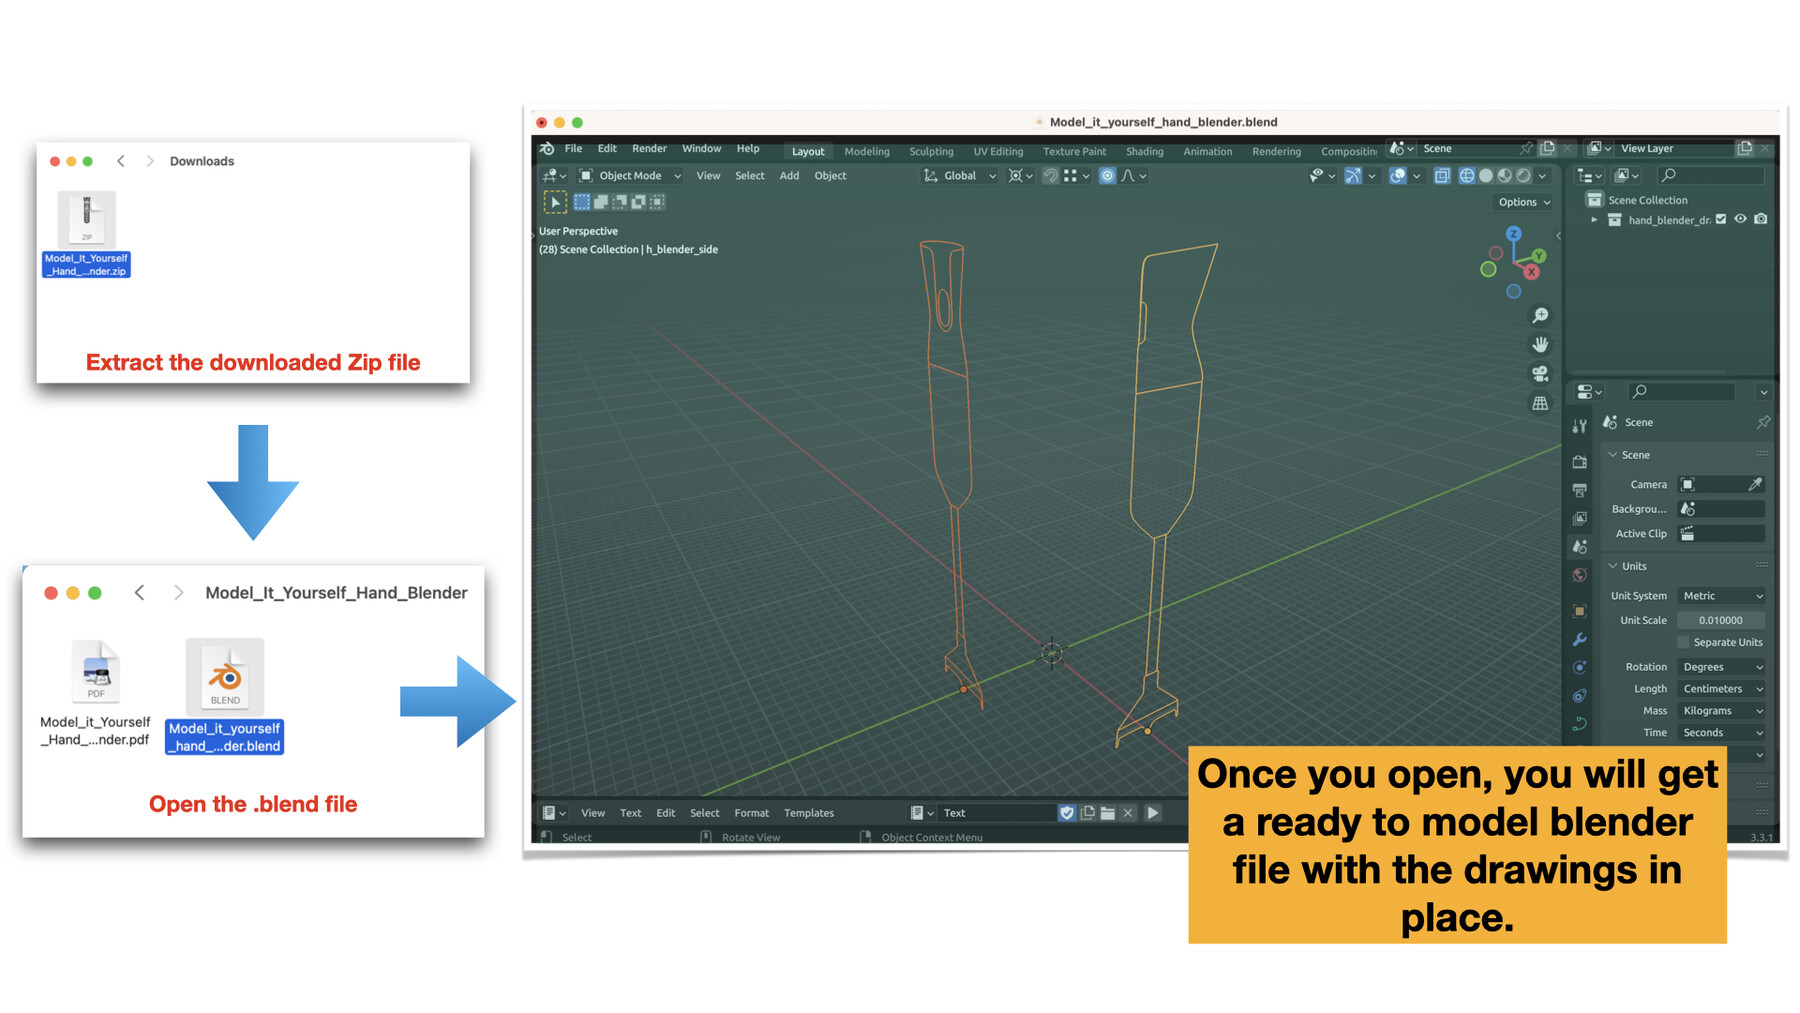Uncheck hand_blender collection exclude checkbox
1800x1013 pixels.
tap(1721, 220)
